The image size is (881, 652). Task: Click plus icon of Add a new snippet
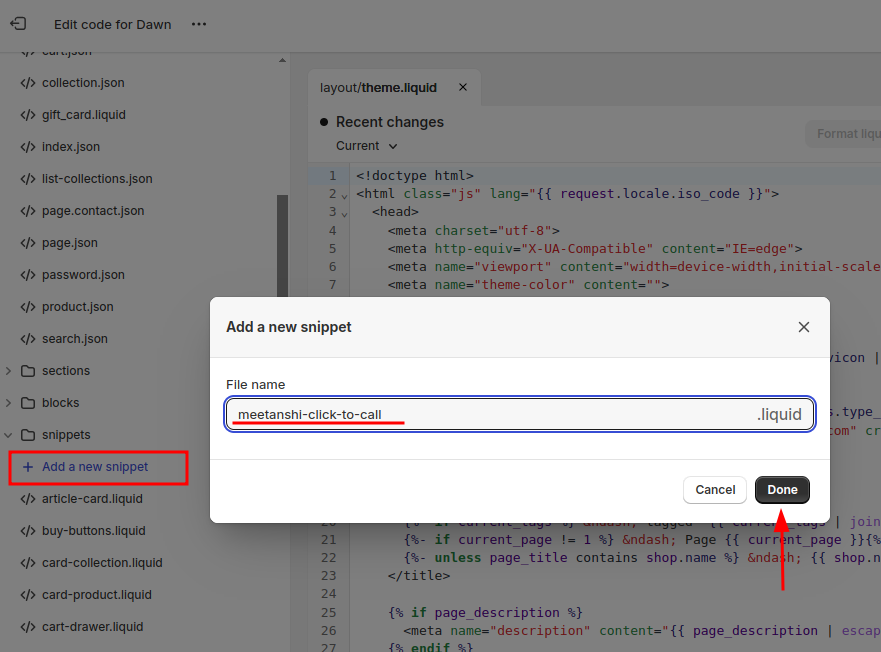(x=28, y=467)
